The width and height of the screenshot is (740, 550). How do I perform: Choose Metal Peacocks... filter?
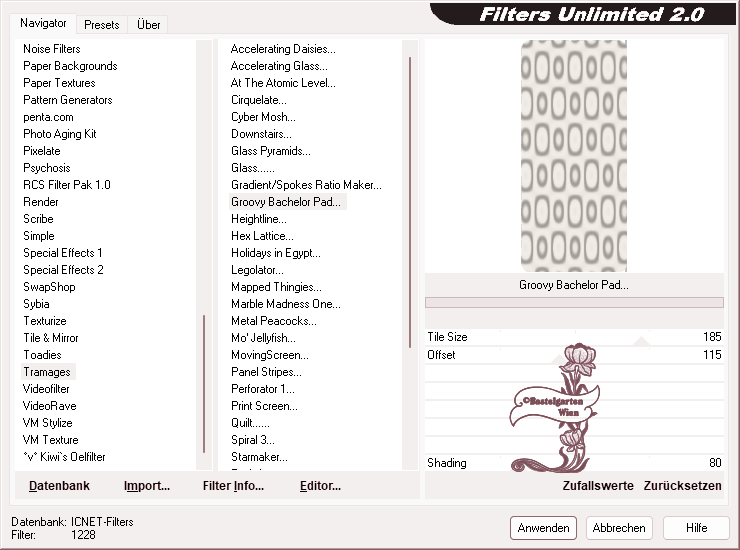tap(274, 321)
